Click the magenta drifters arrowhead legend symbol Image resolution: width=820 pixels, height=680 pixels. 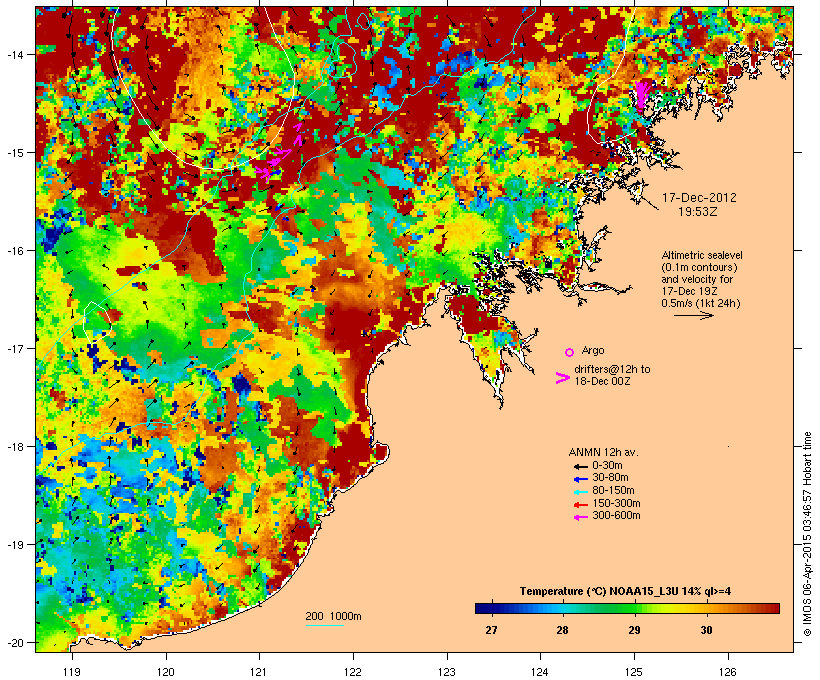click(x=562, y=378)
